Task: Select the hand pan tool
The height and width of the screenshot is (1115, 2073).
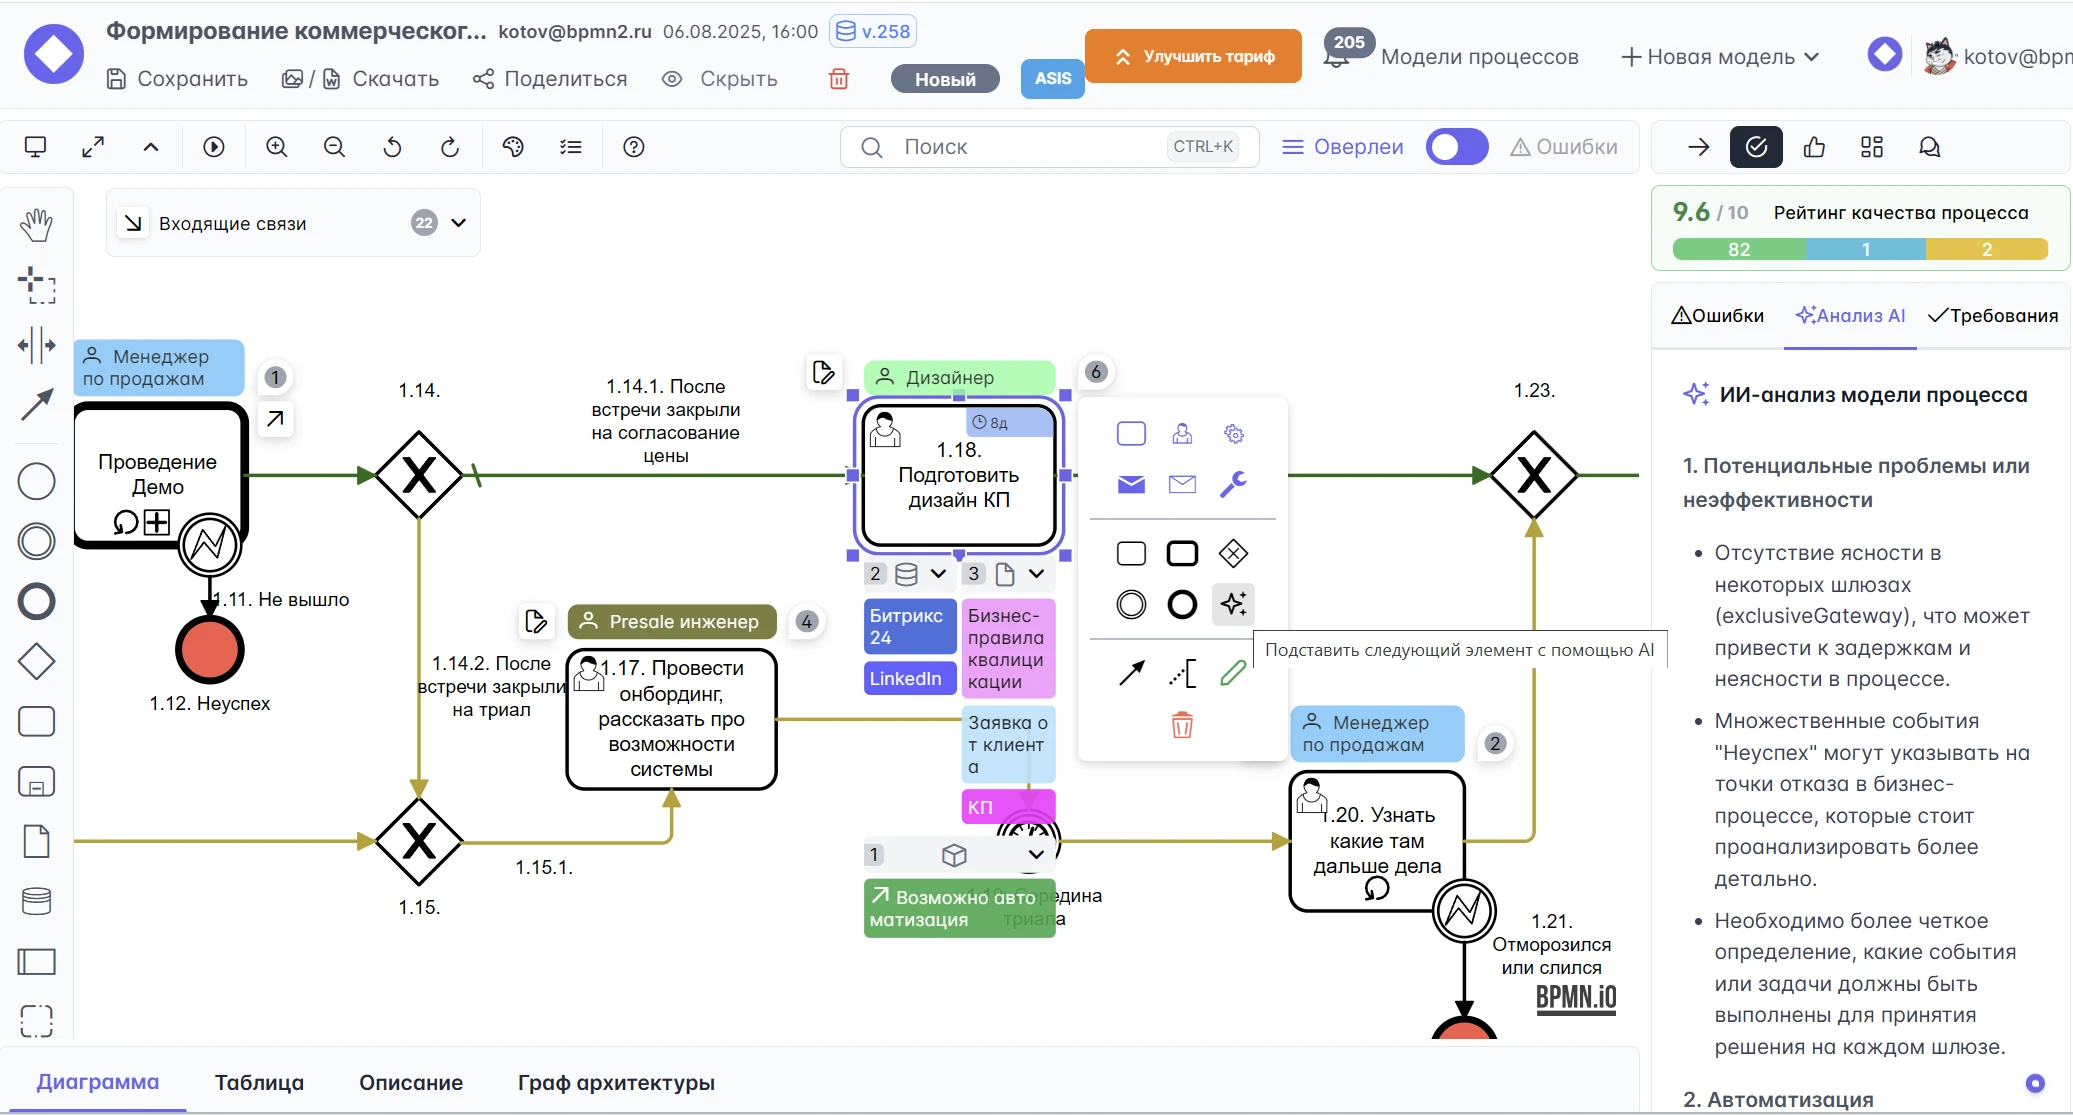Action: (x=36, y=225)
